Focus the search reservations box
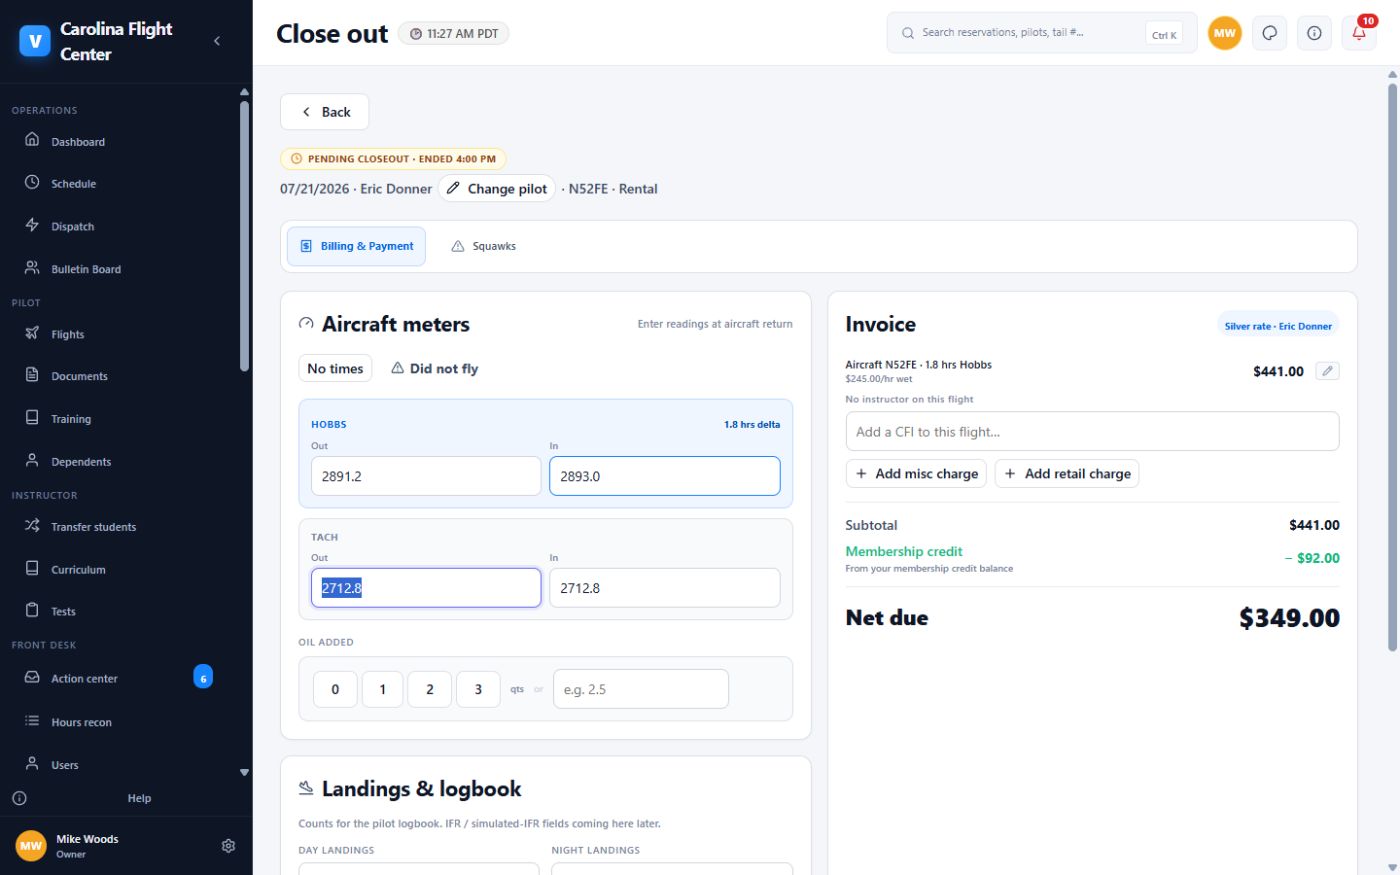Screen dimensions: 1400x875 (1042, 33)
